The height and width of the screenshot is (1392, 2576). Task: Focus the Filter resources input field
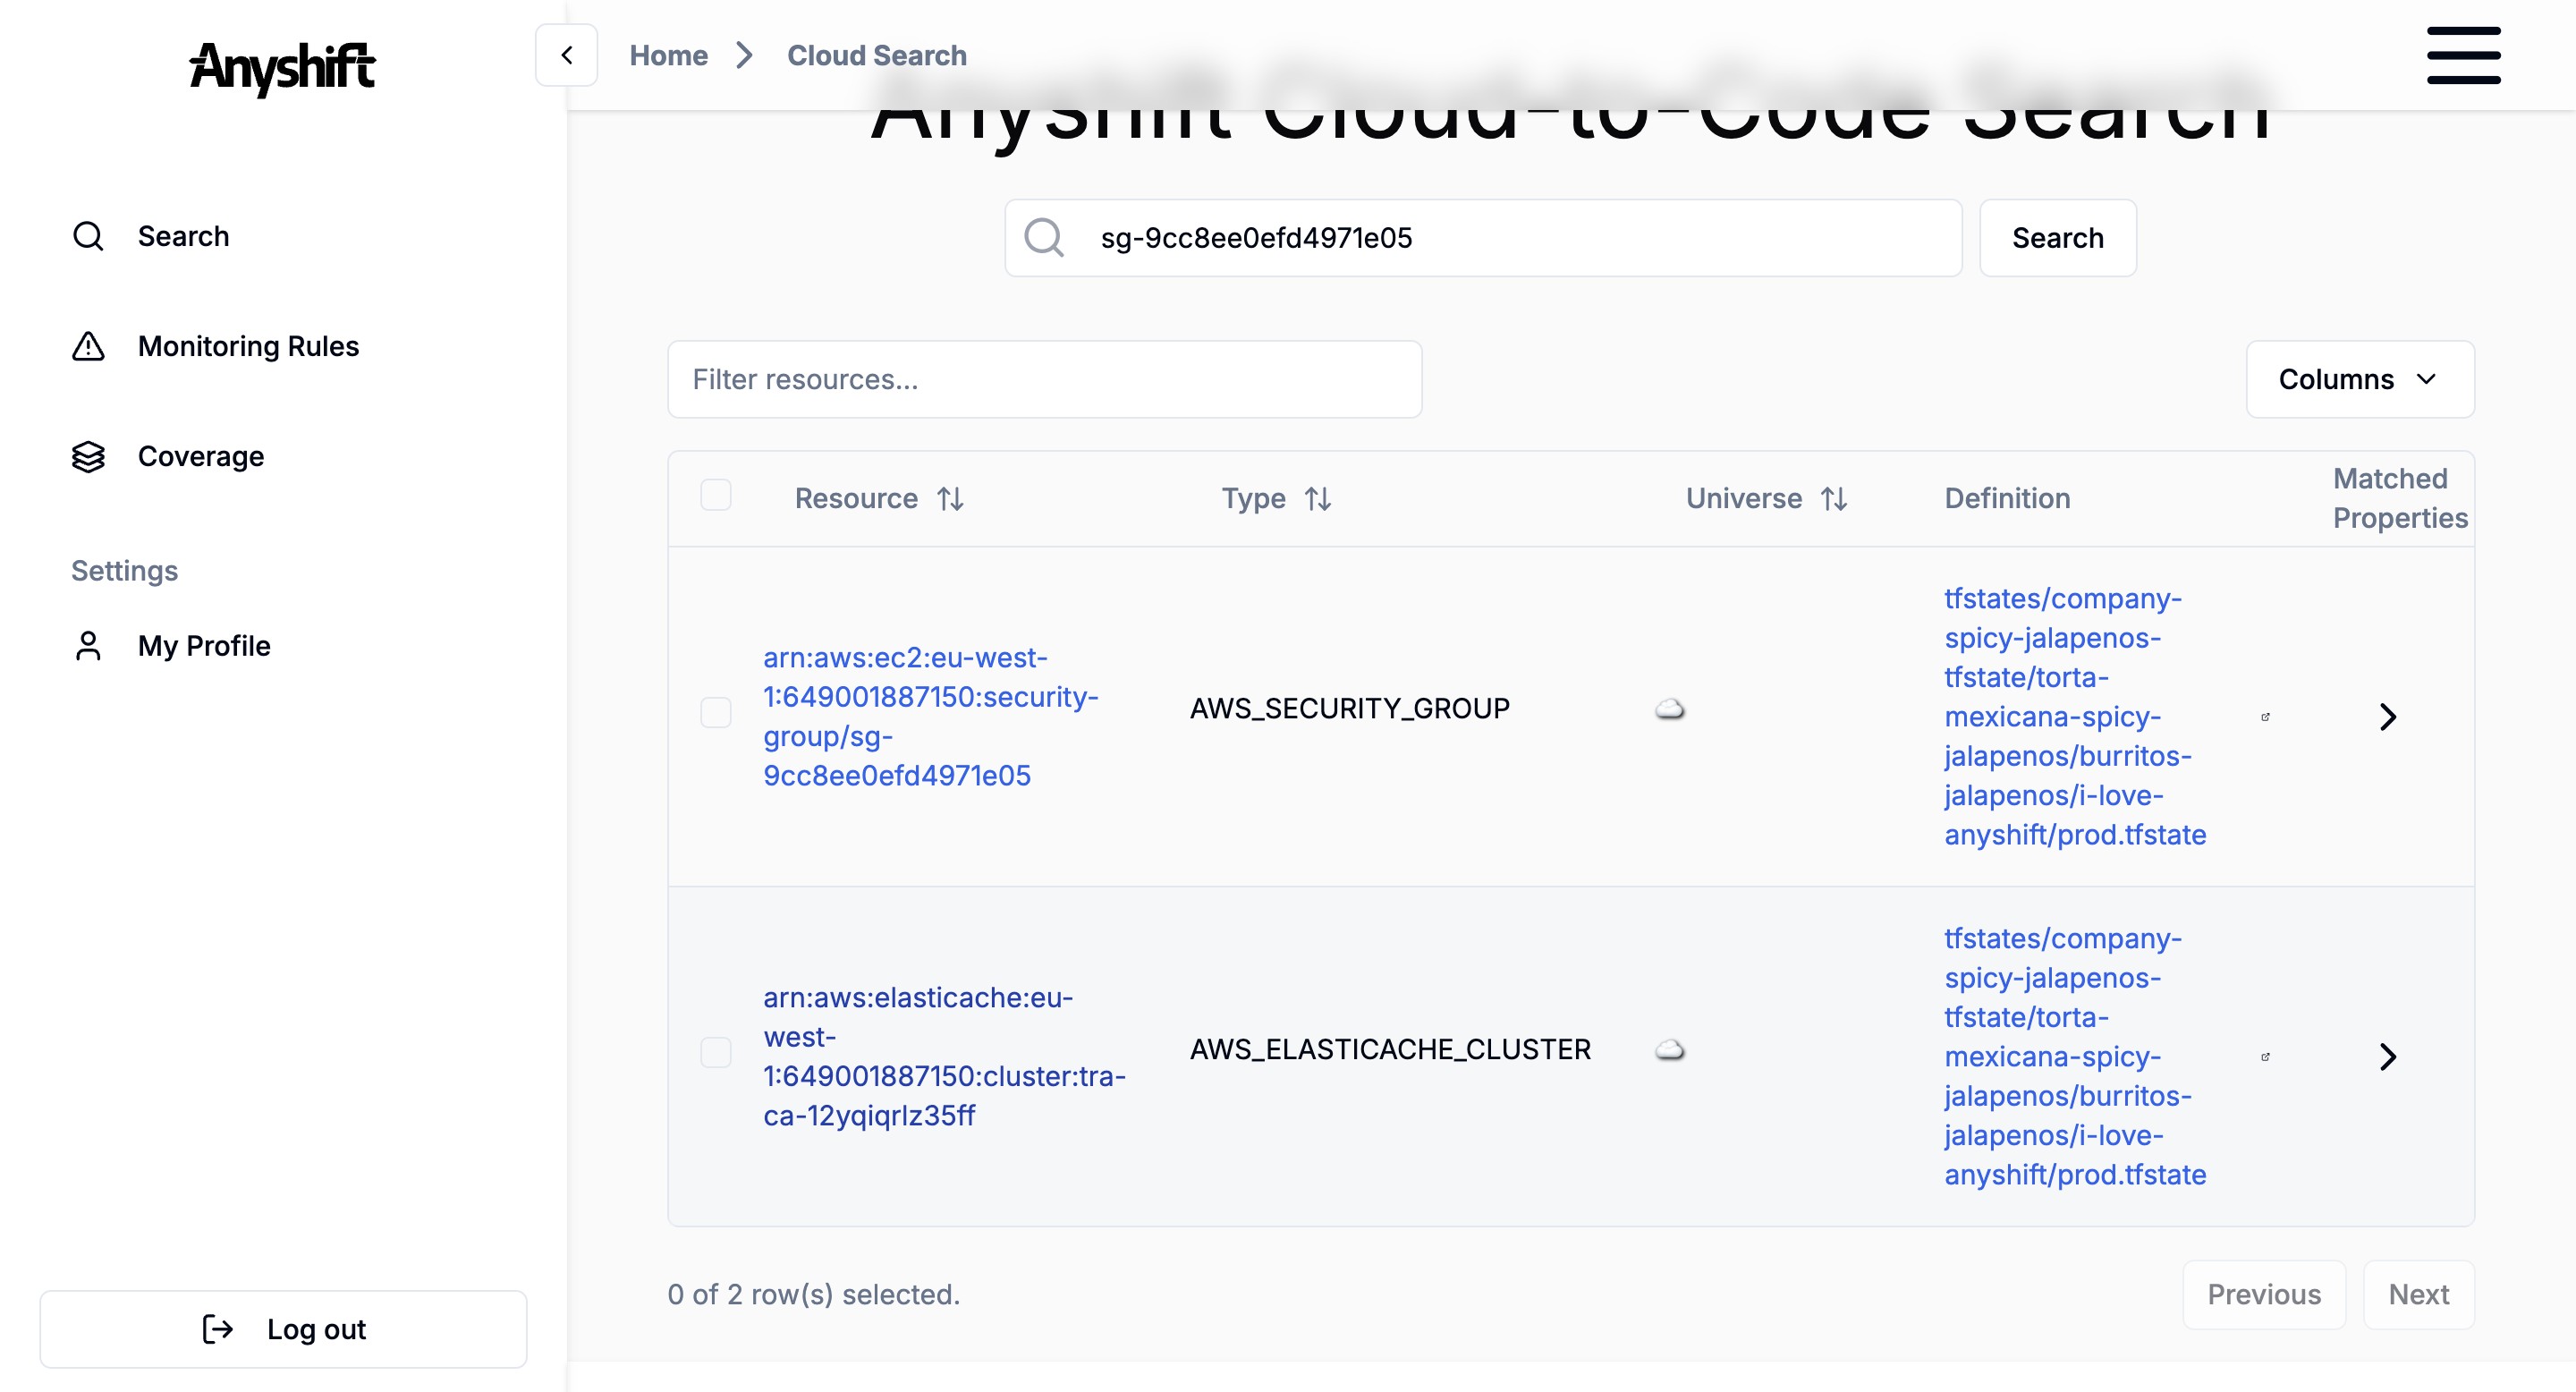[1044, 379]
